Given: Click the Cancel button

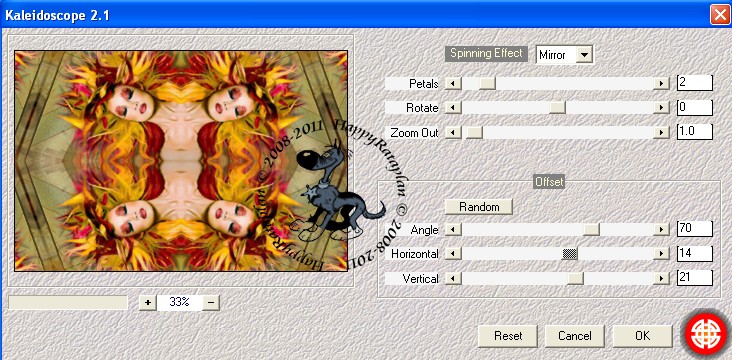Looking at the screenshot, I should 575,336.
